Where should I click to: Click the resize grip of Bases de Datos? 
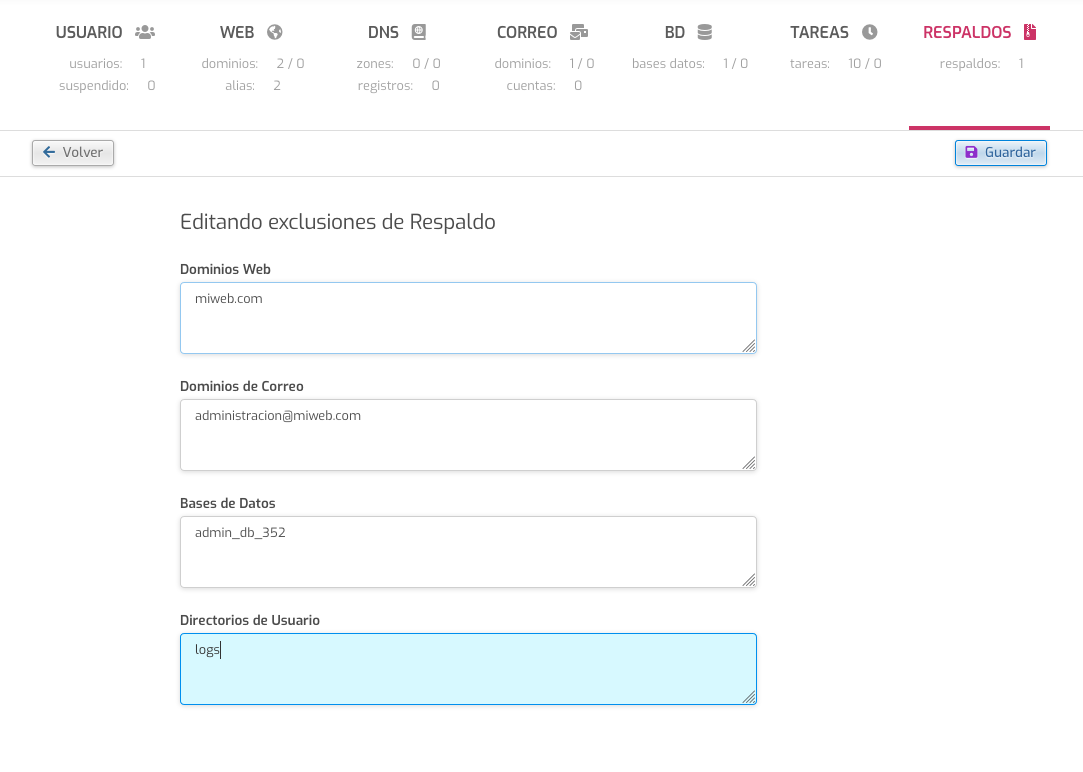[x=749, y=580]
